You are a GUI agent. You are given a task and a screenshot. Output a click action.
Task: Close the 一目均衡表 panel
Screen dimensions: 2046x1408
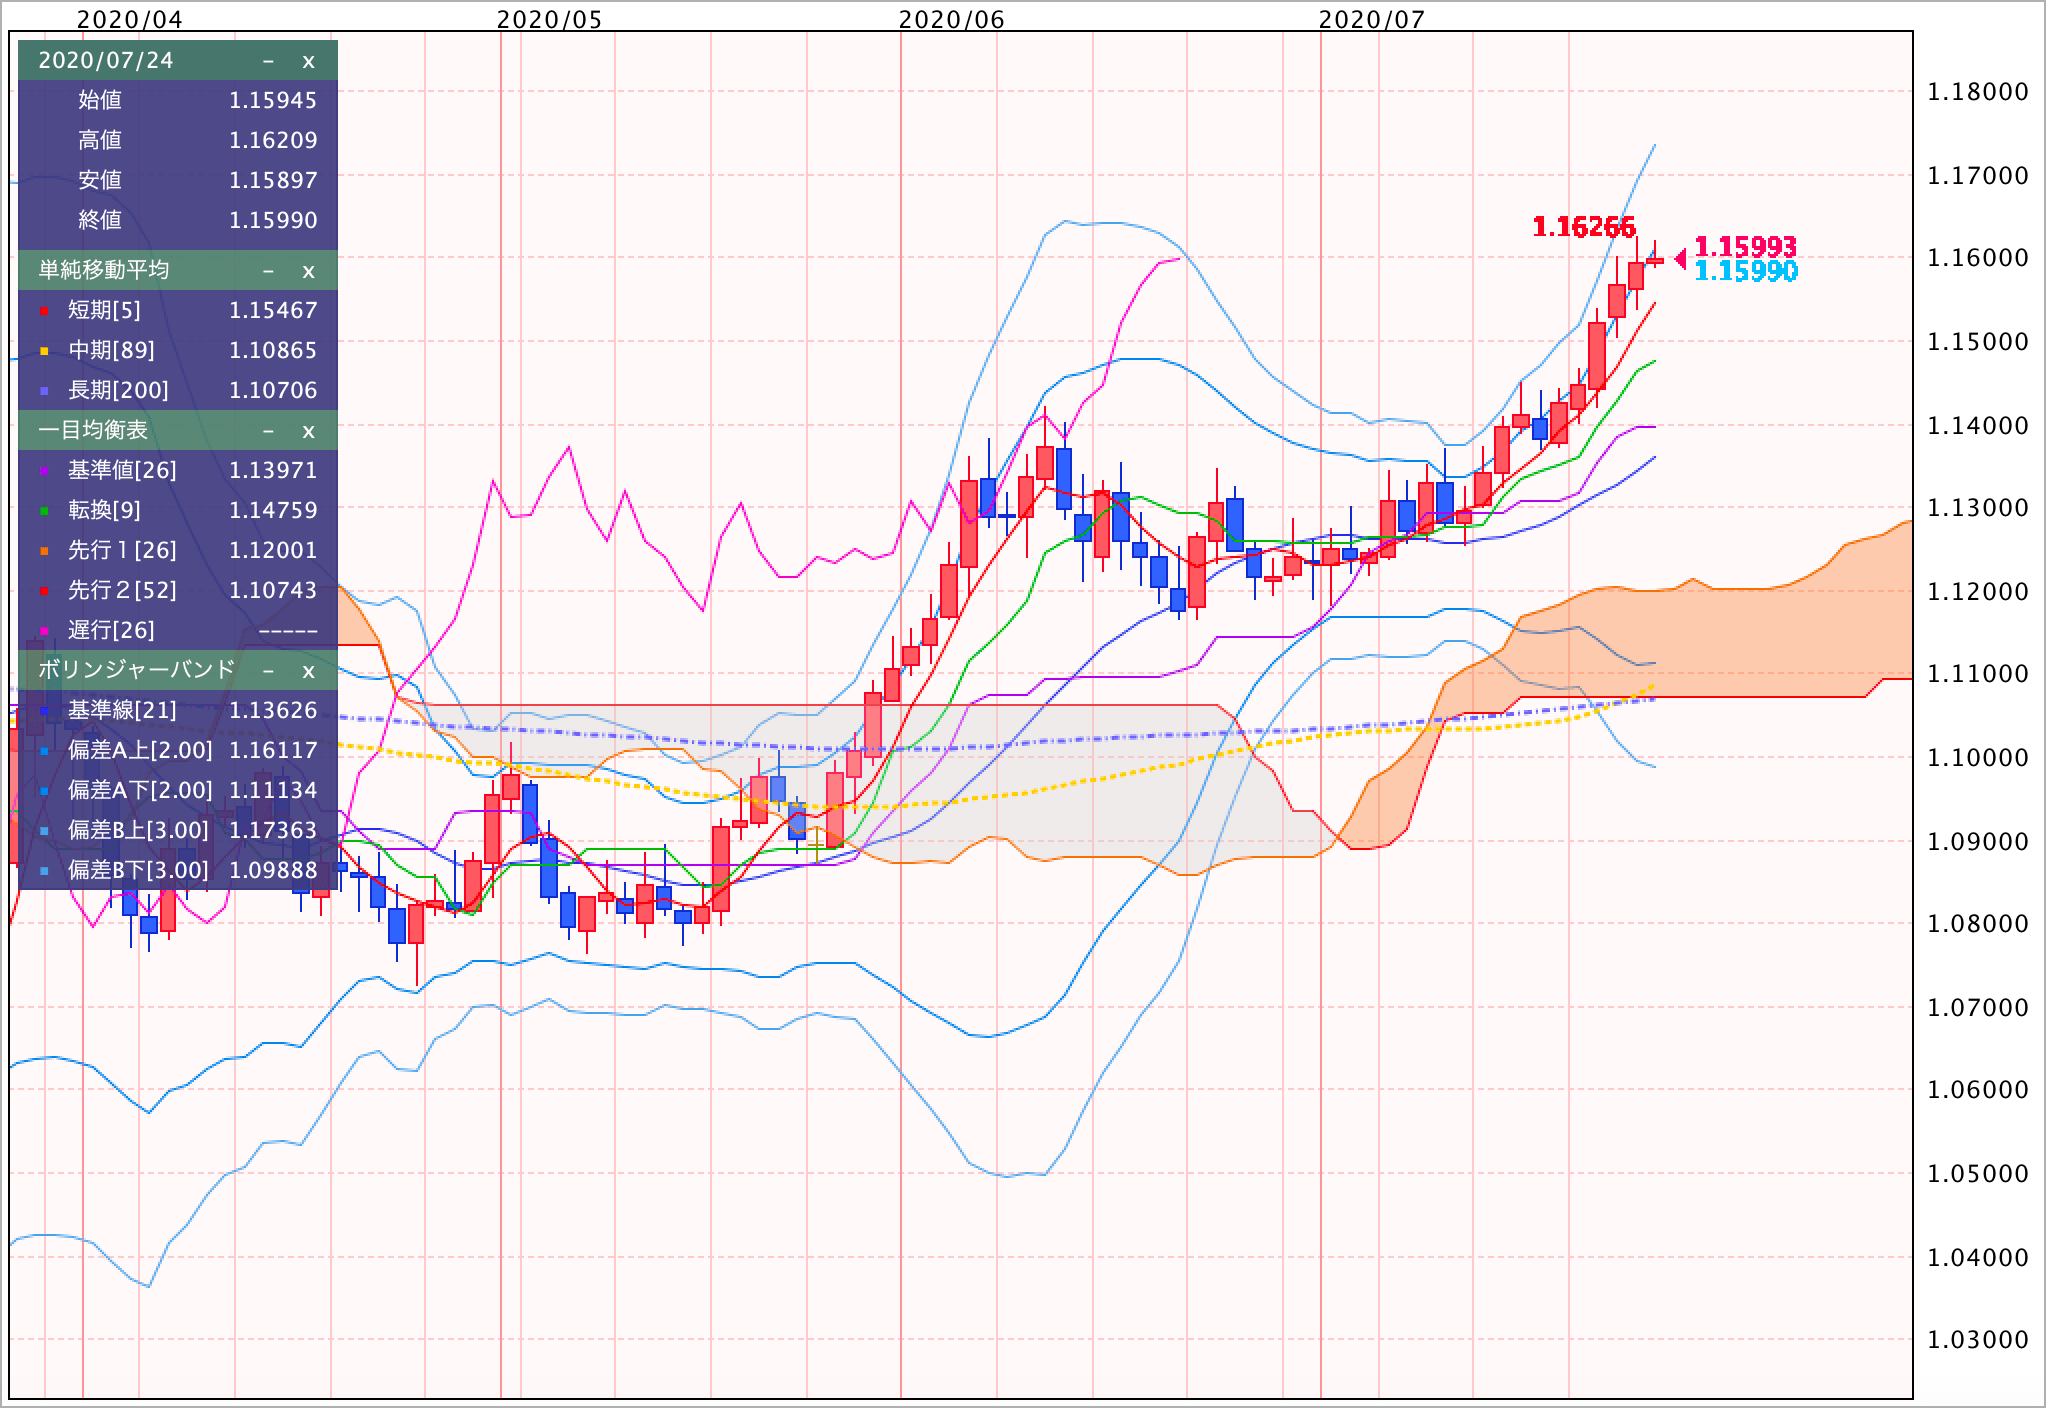click(308, 431)
